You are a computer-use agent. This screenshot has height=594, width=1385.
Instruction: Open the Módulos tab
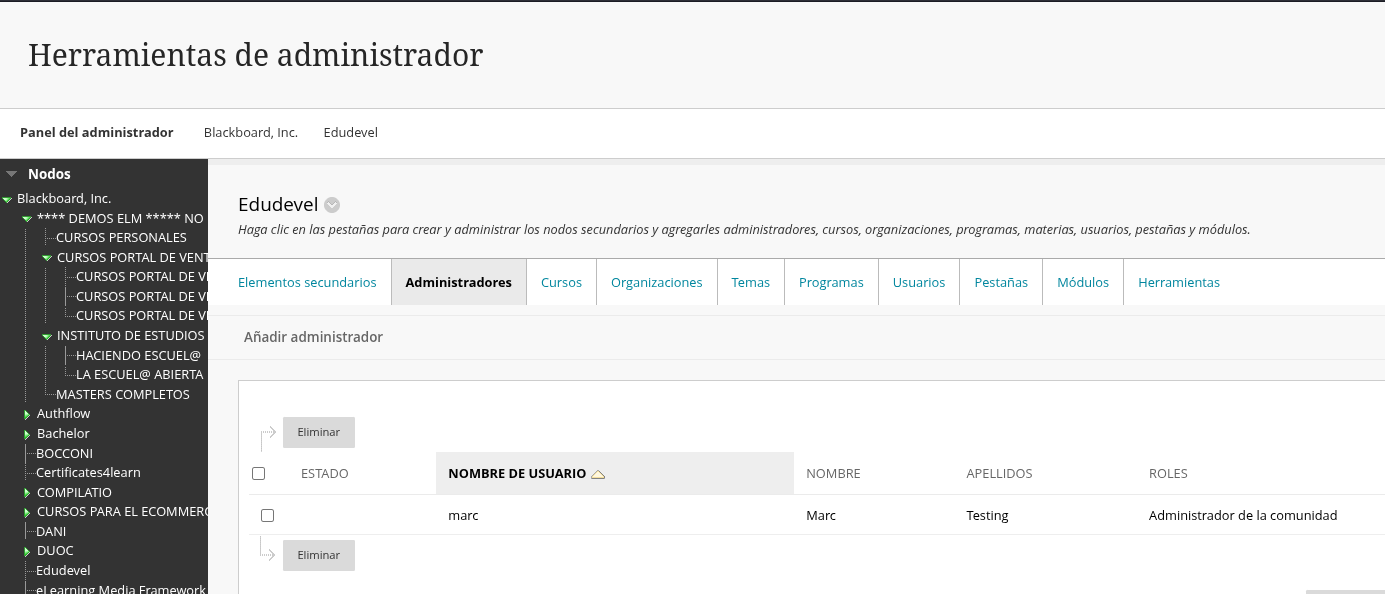tap(1083, 282)
